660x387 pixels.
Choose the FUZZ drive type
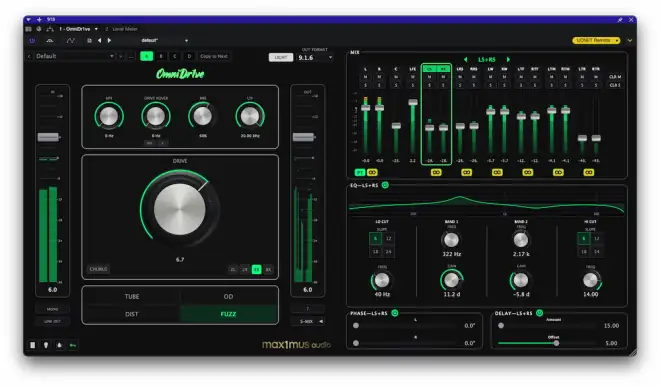[x=228, y=314]
